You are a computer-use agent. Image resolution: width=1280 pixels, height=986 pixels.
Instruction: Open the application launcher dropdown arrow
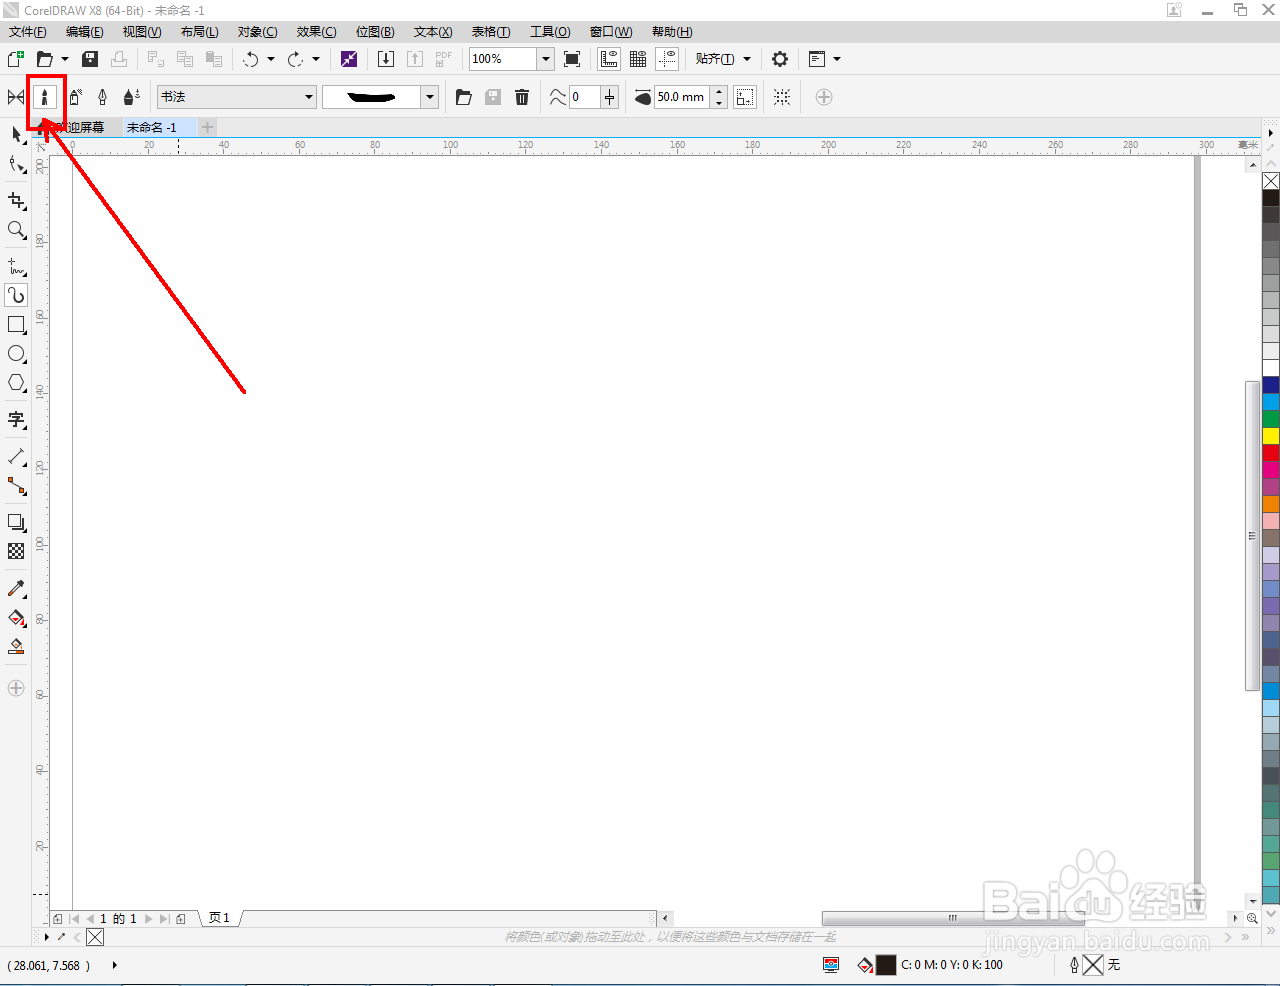tap(837, 59)
